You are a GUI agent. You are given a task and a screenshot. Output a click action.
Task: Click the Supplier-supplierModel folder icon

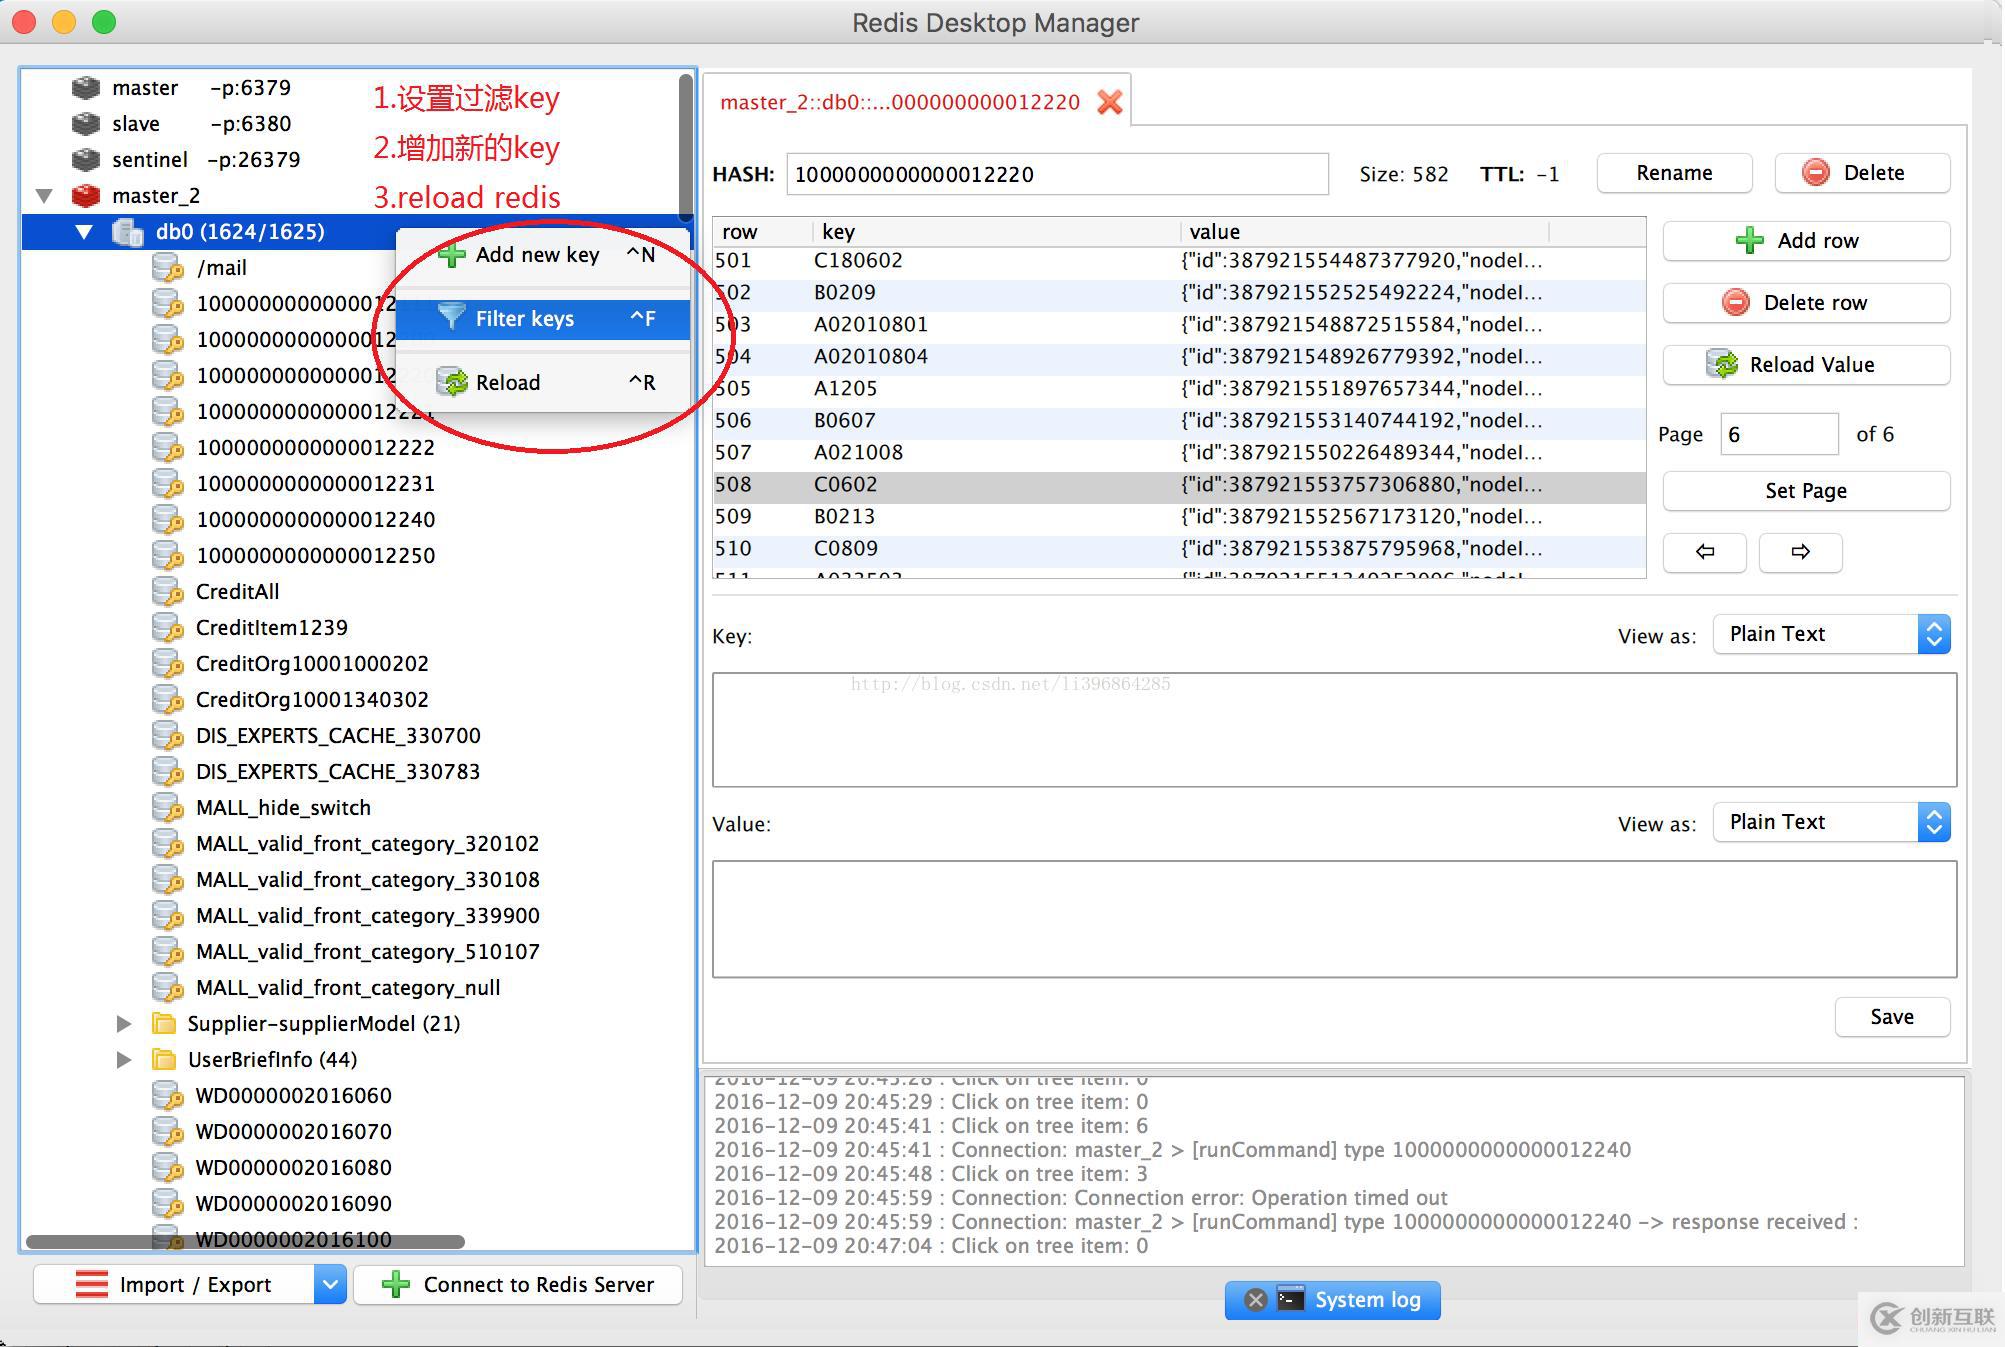coord(163,1024)
